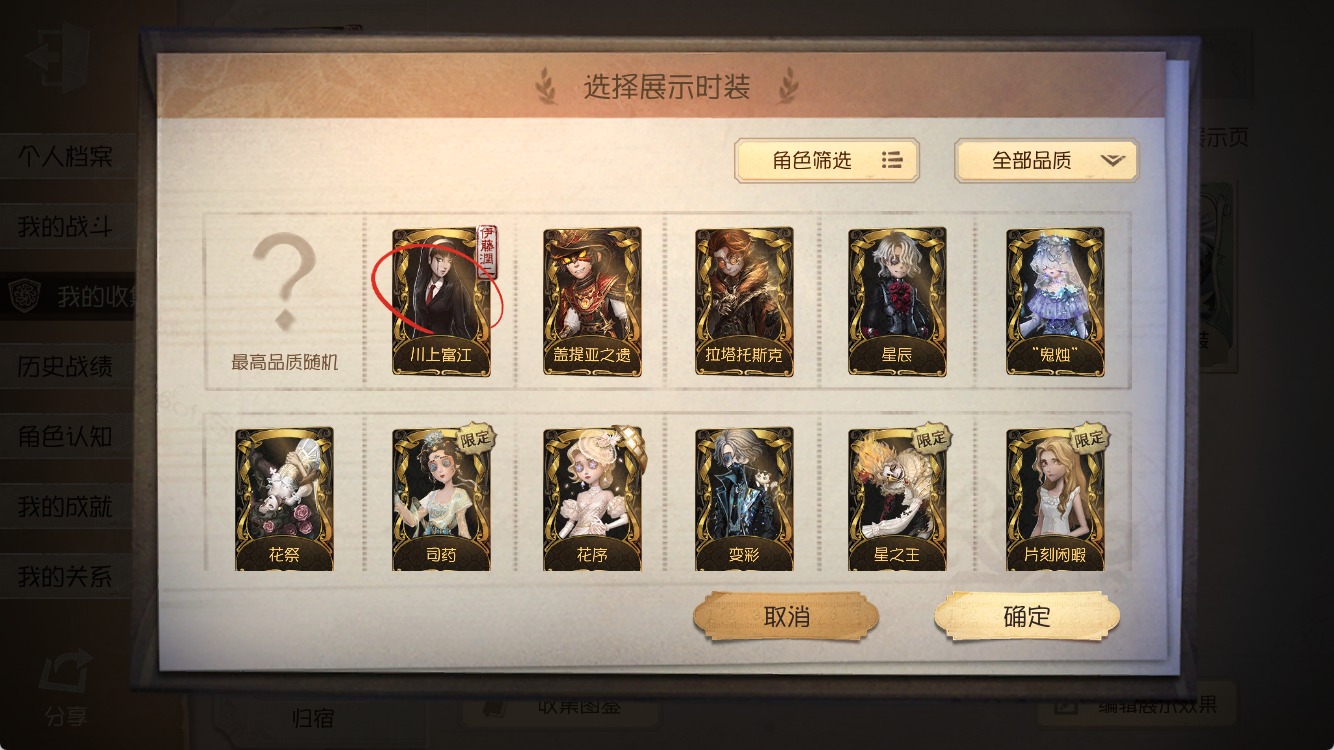The image size is (1334, 750).
Task: Choose the "鬼灿" costume card
Action: pyautogui.click(x=1055, y=301)
